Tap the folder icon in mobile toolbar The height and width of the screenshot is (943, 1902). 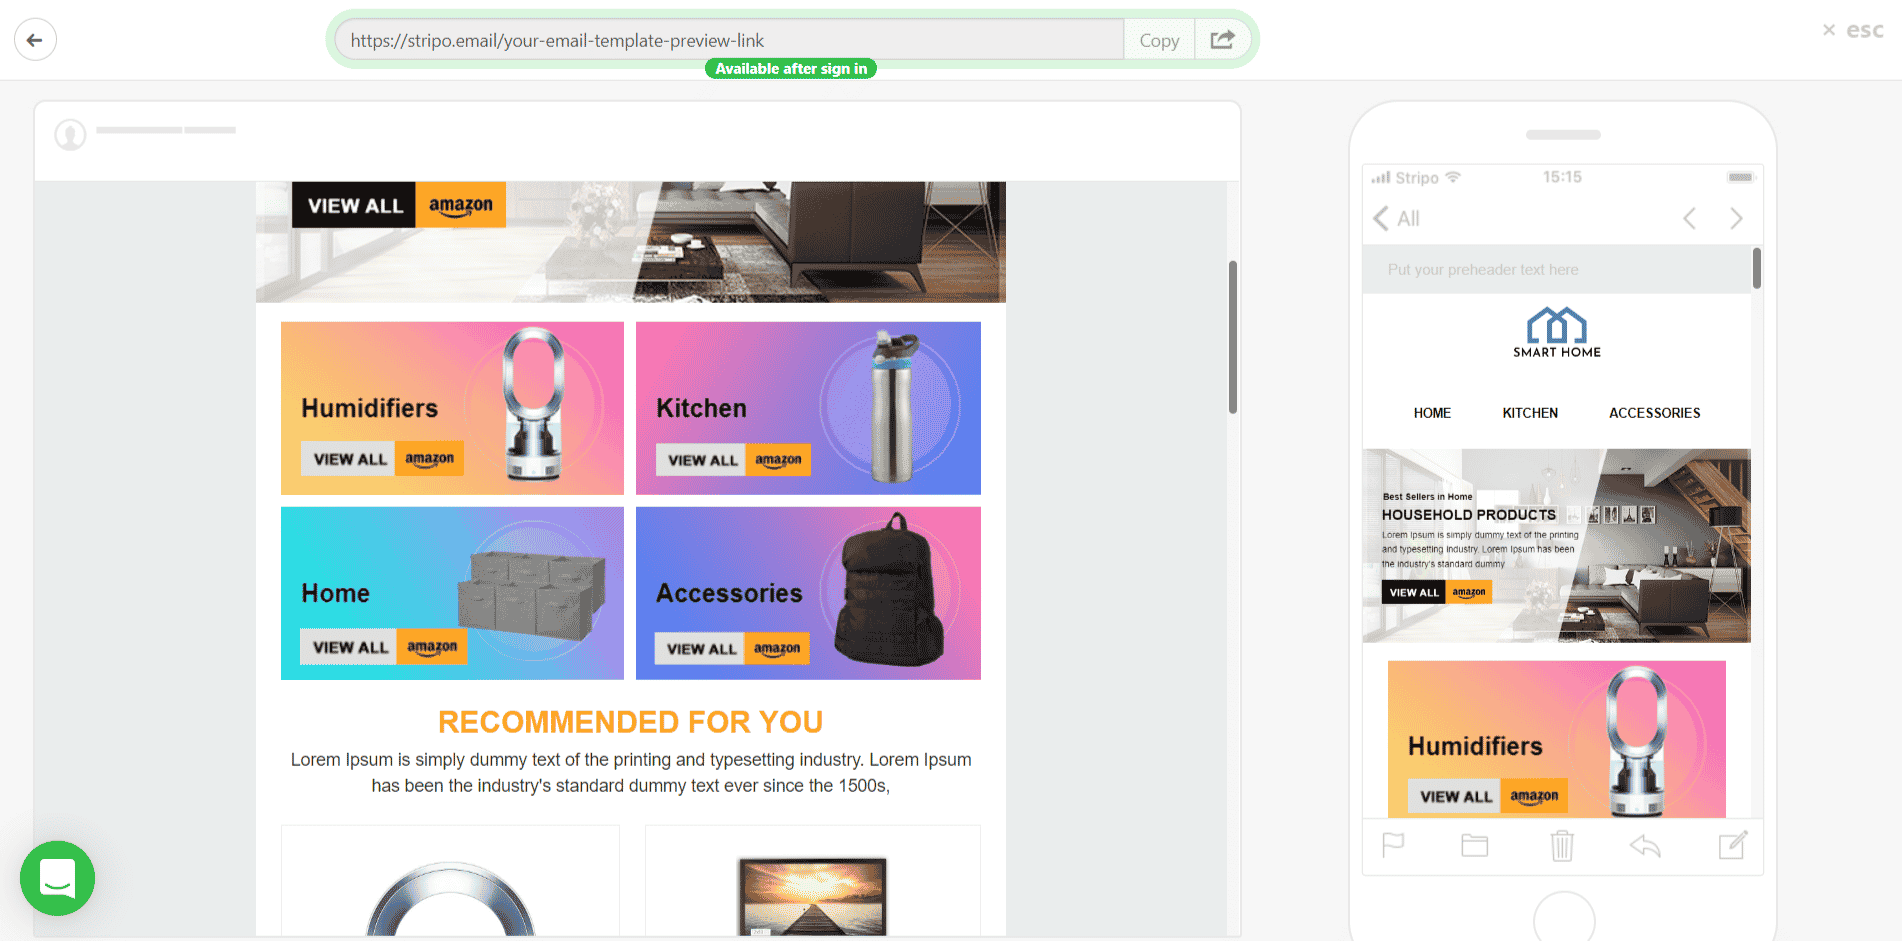click(1475, 846)
